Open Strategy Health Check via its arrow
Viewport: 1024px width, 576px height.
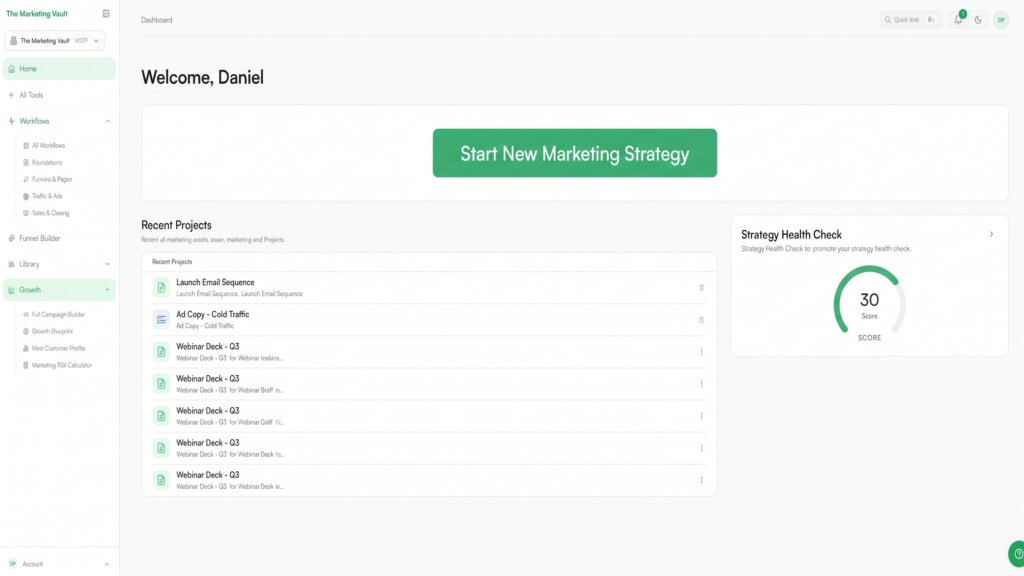click(x=991, y=234)
